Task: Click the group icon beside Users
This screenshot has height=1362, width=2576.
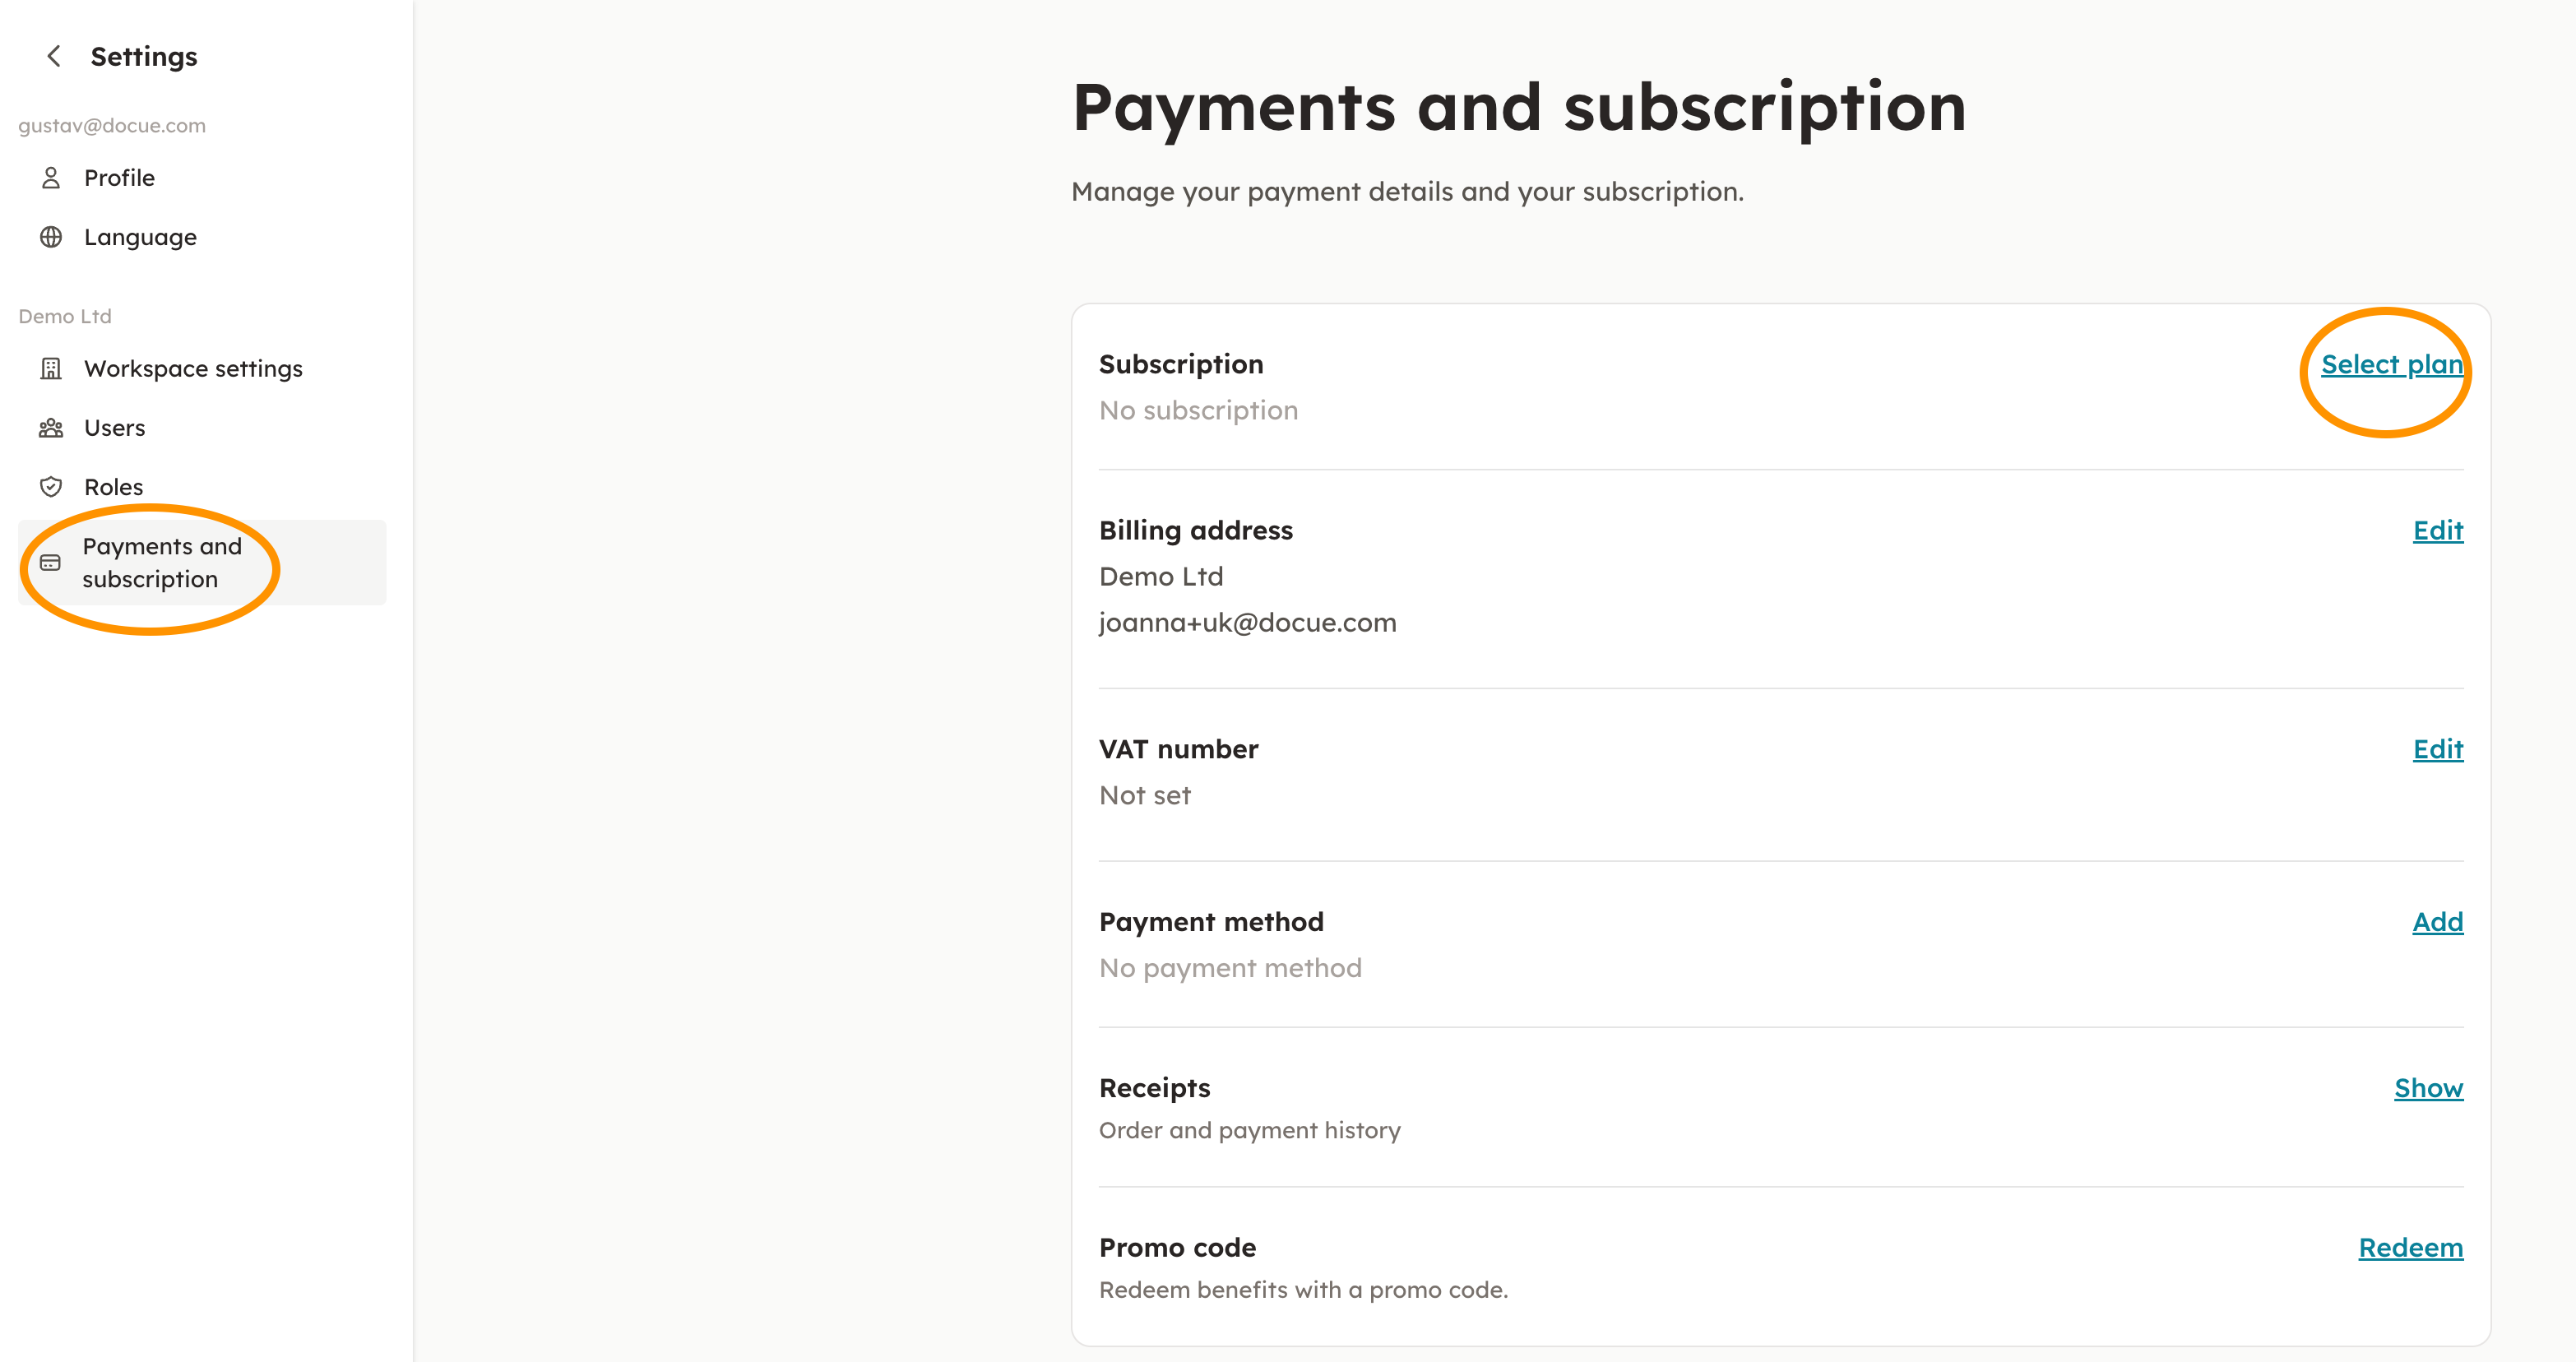Action: click(51, 428)
